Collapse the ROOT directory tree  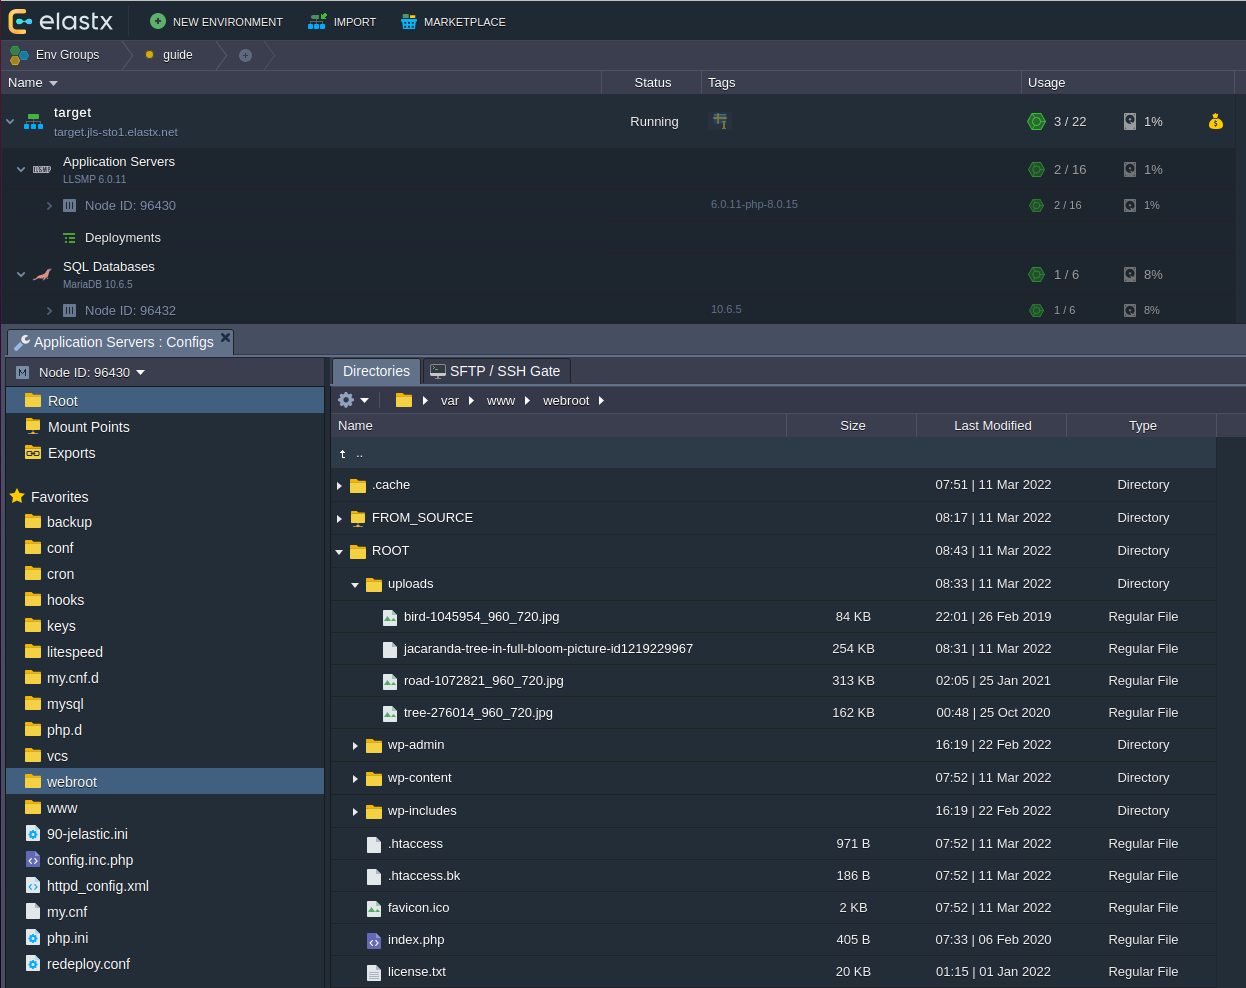pos(339,551)
